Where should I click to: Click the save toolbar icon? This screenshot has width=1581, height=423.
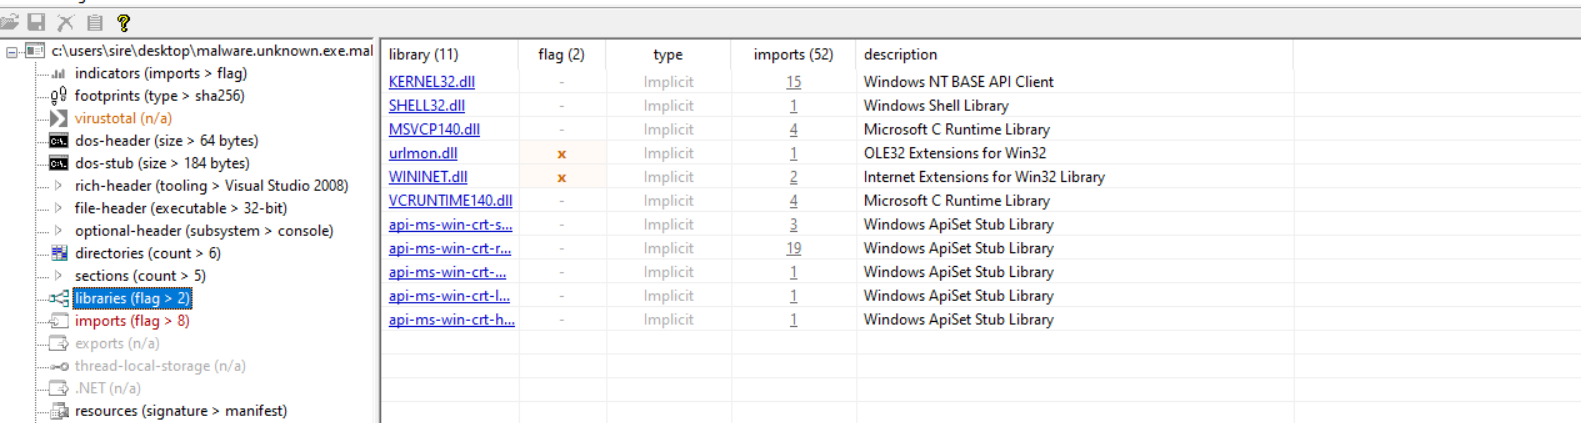tap(37, 22)
